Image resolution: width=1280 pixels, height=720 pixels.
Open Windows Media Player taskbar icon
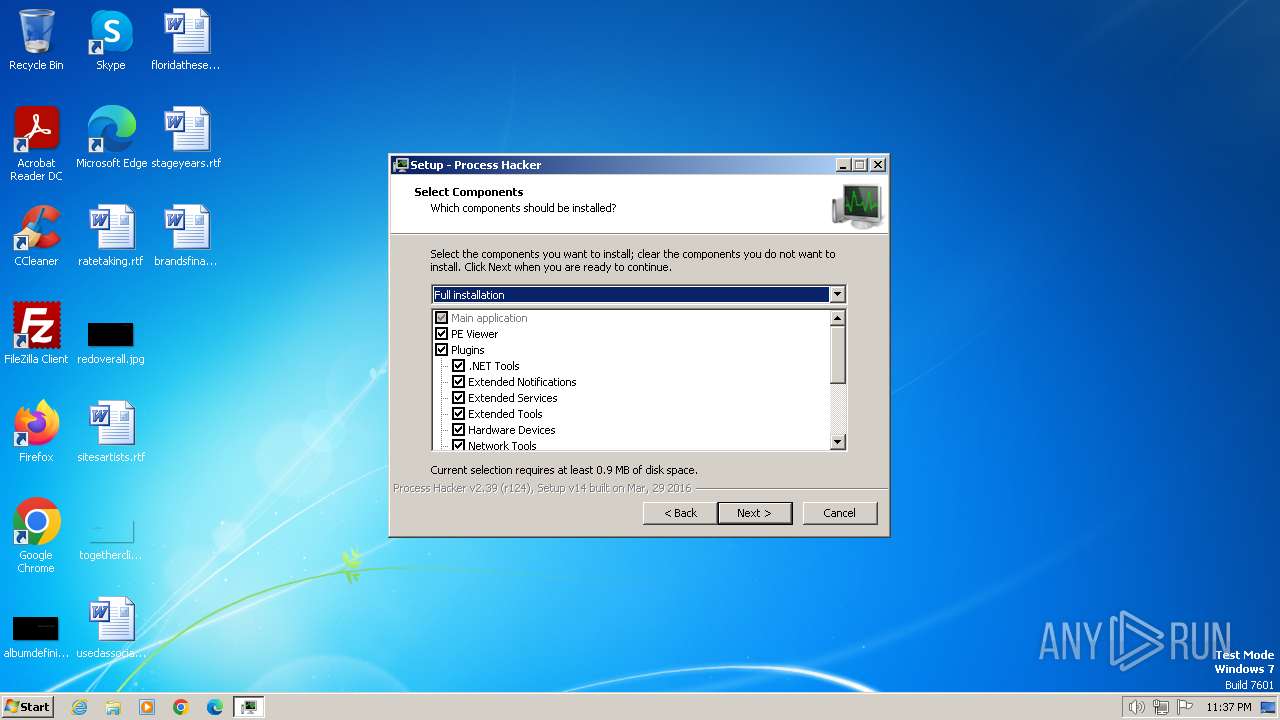[x=147, y=707]
